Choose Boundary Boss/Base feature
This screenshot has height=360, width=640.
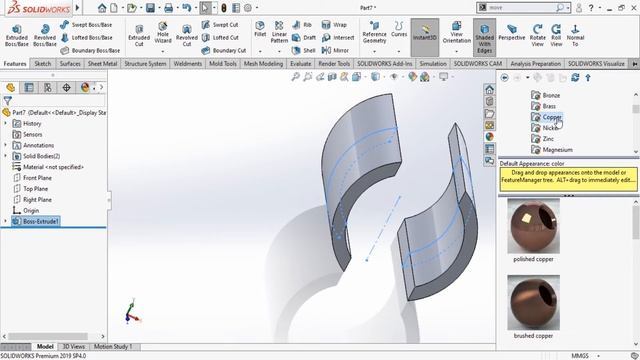(90, 51)
